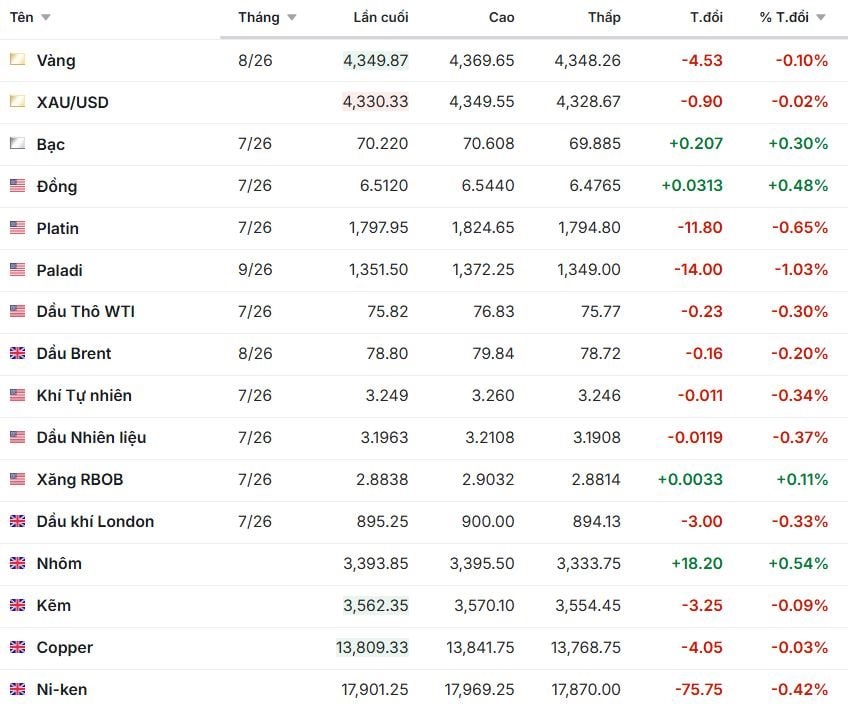Sort by the Tên column arrow

point(46,17)
